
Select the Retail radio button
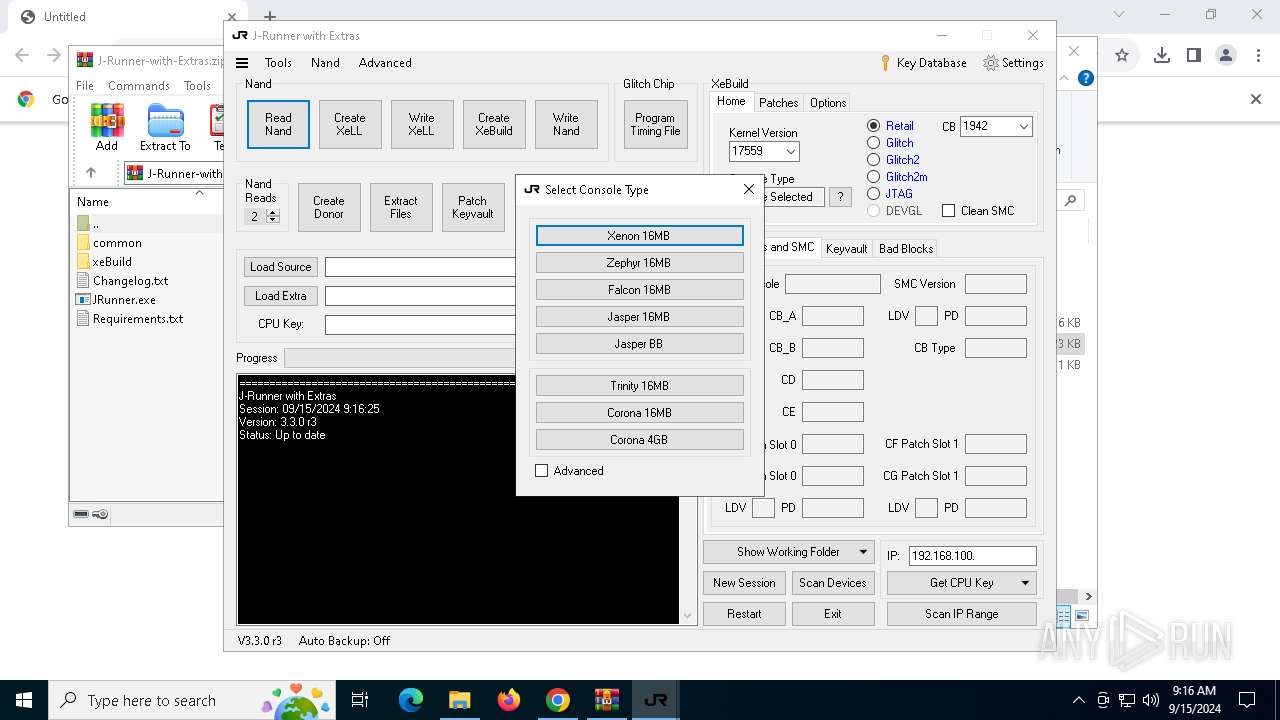[891, 126]
